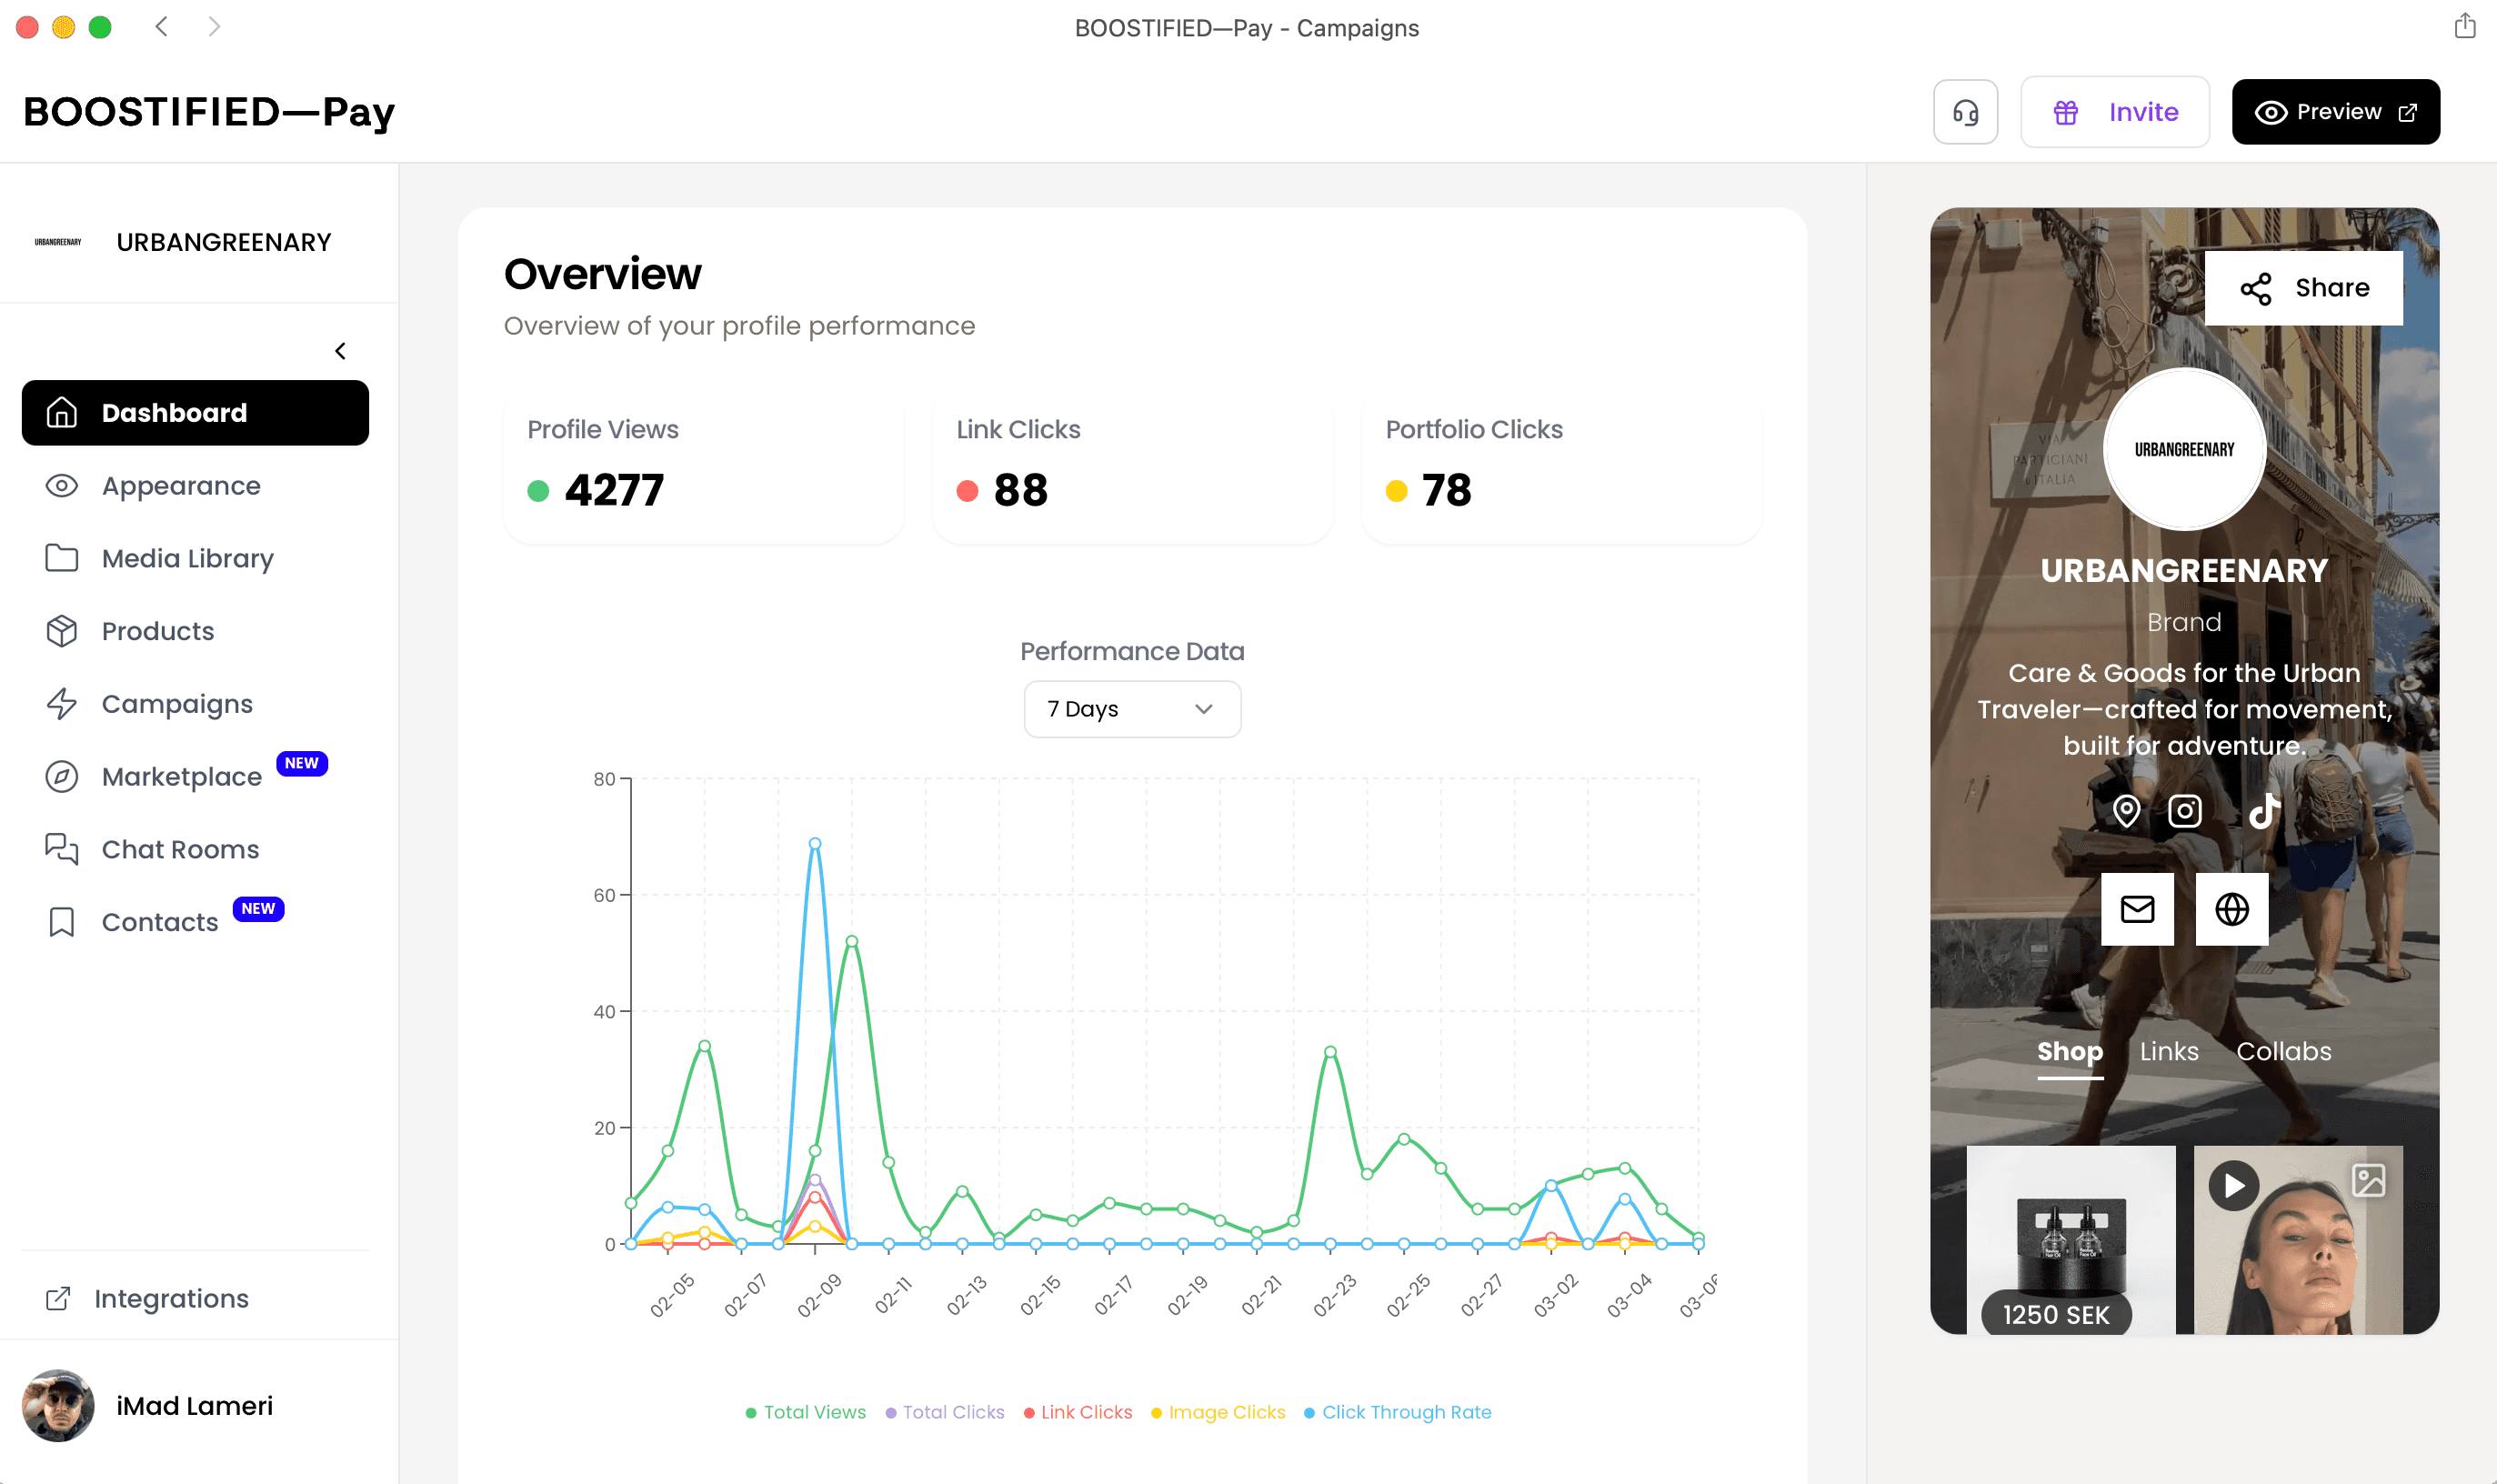Click the Invite button

click(x=2114, y=112)
